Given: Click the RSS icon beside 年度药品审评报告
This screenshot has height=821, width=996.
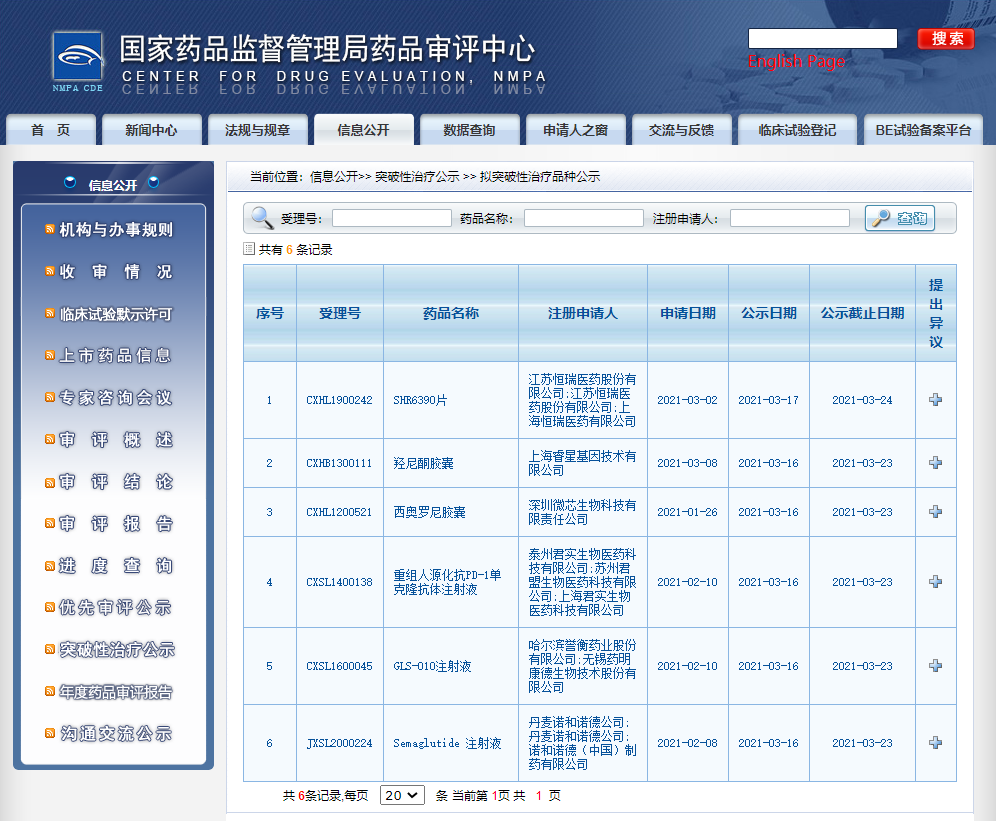Looking at the screenshot, I should (x=50, y=691).
